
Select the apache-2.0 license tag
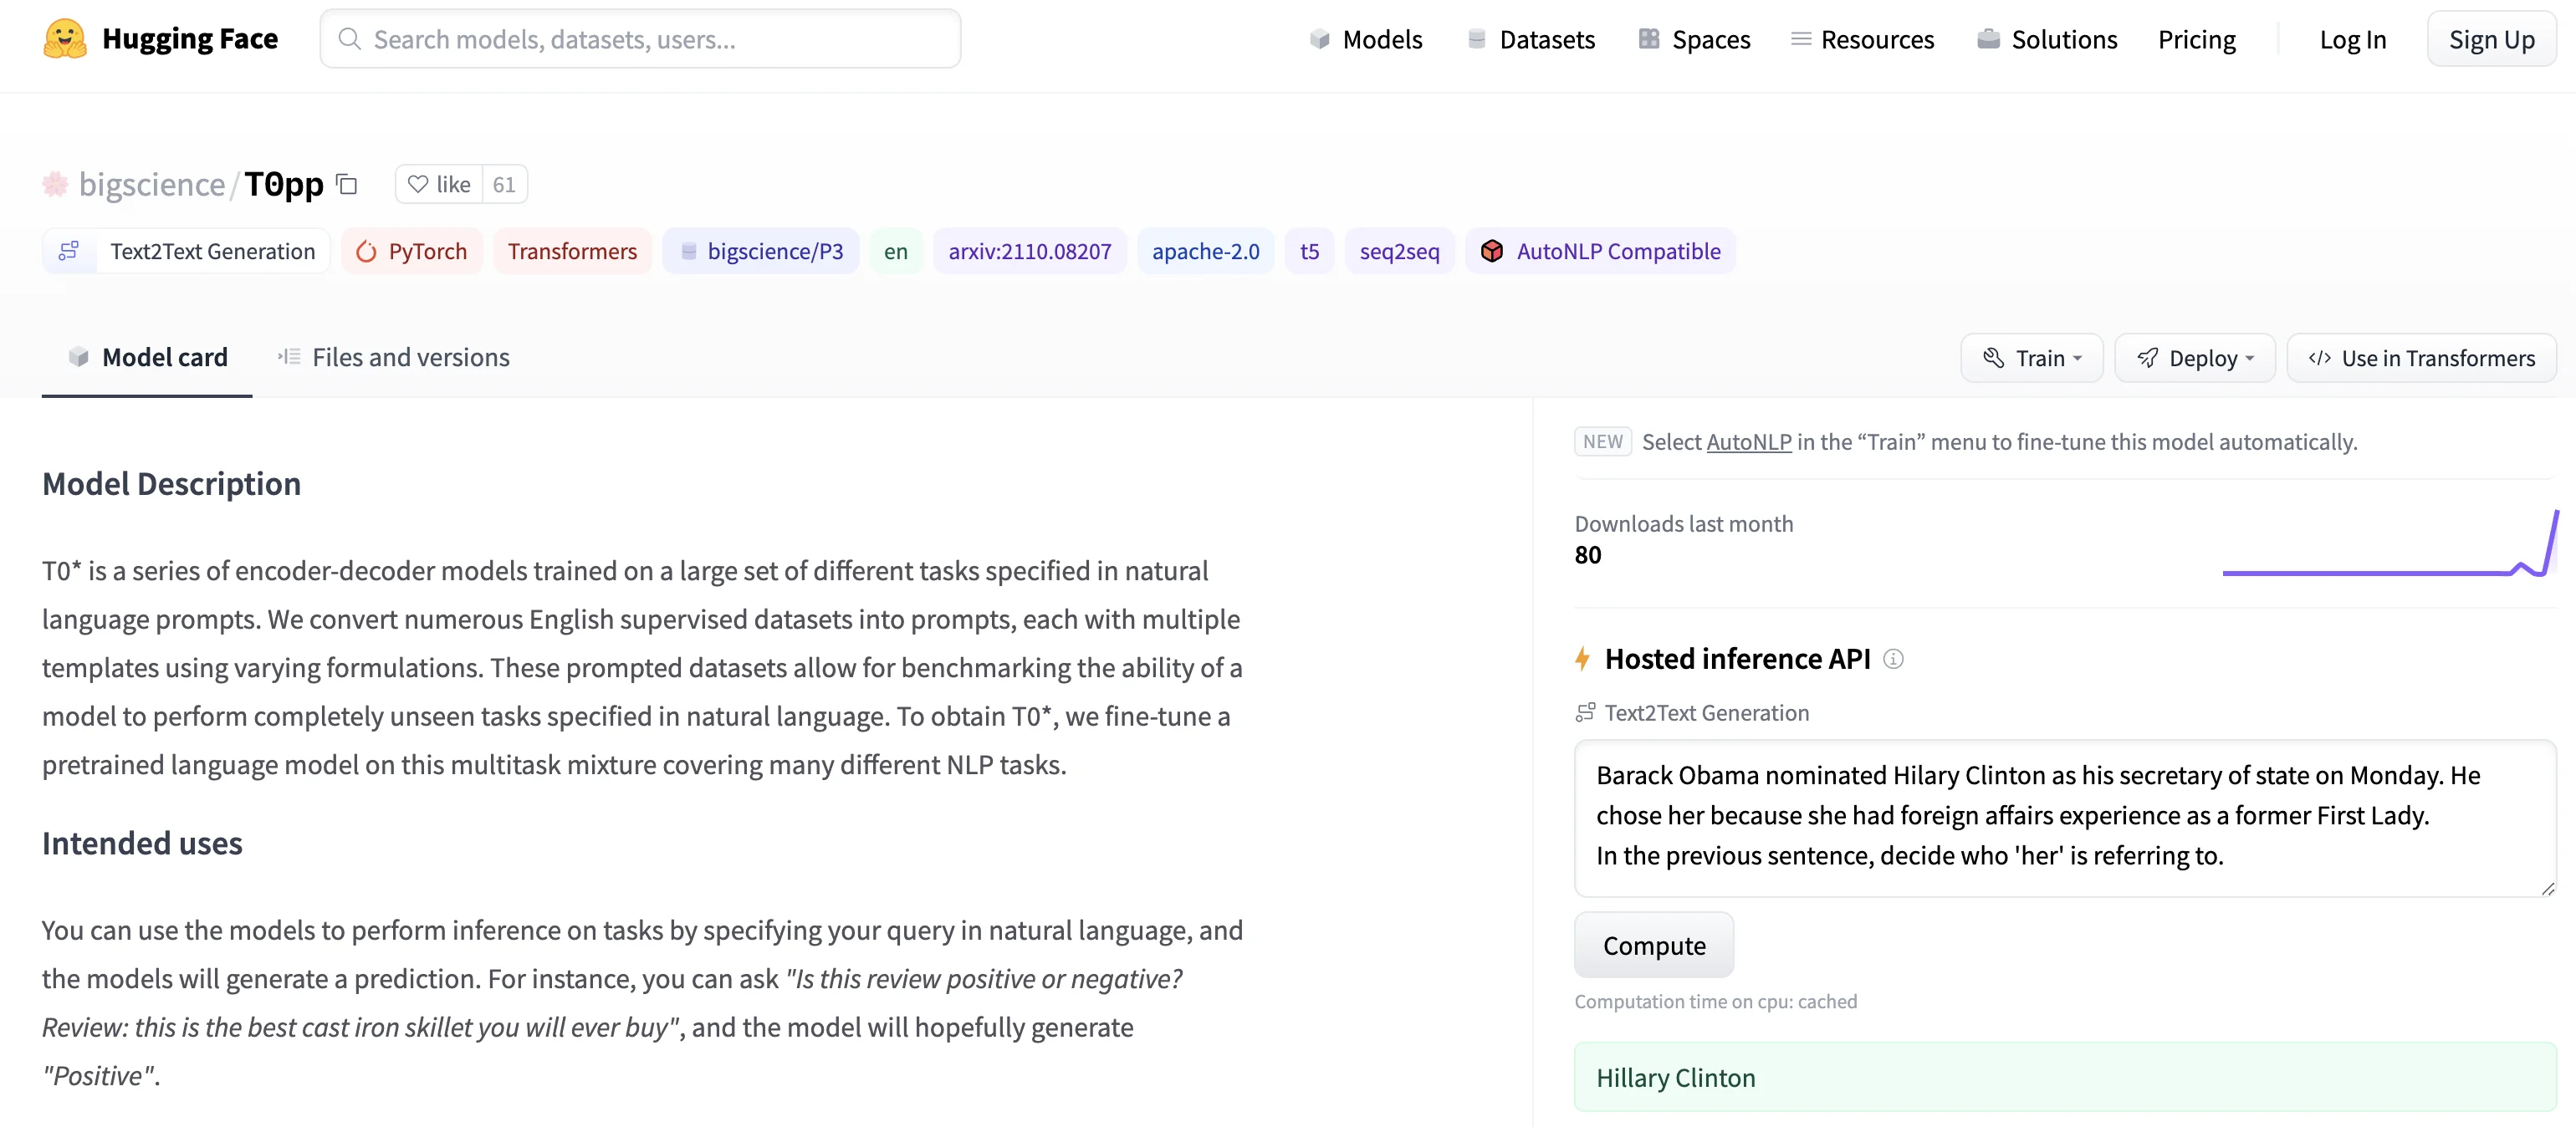(x=1205, y=251)
